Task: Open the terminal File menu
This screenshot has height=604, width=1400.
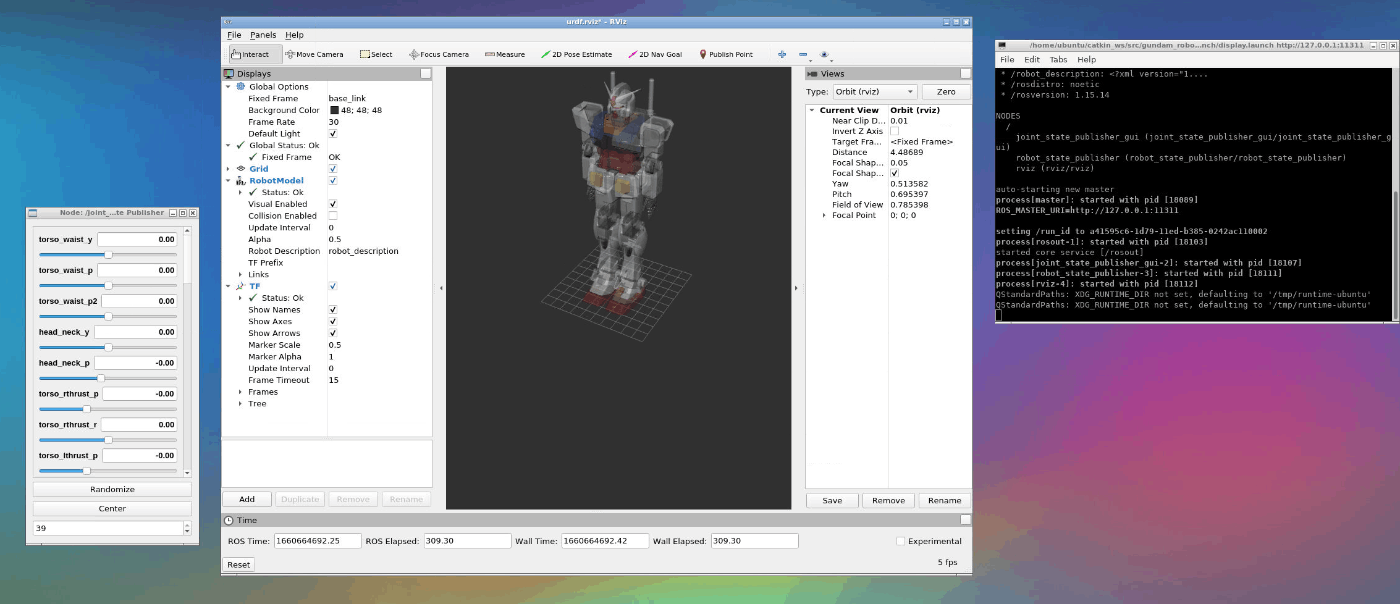Action: pyautogui.click(x=1007, y=60)
